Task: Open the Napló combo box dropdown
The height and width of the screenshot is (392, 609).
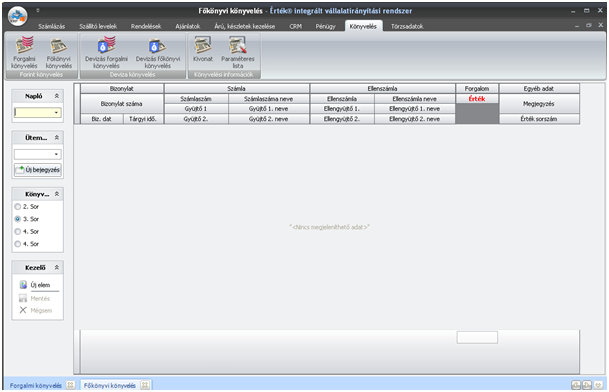Action: point(57,113)
